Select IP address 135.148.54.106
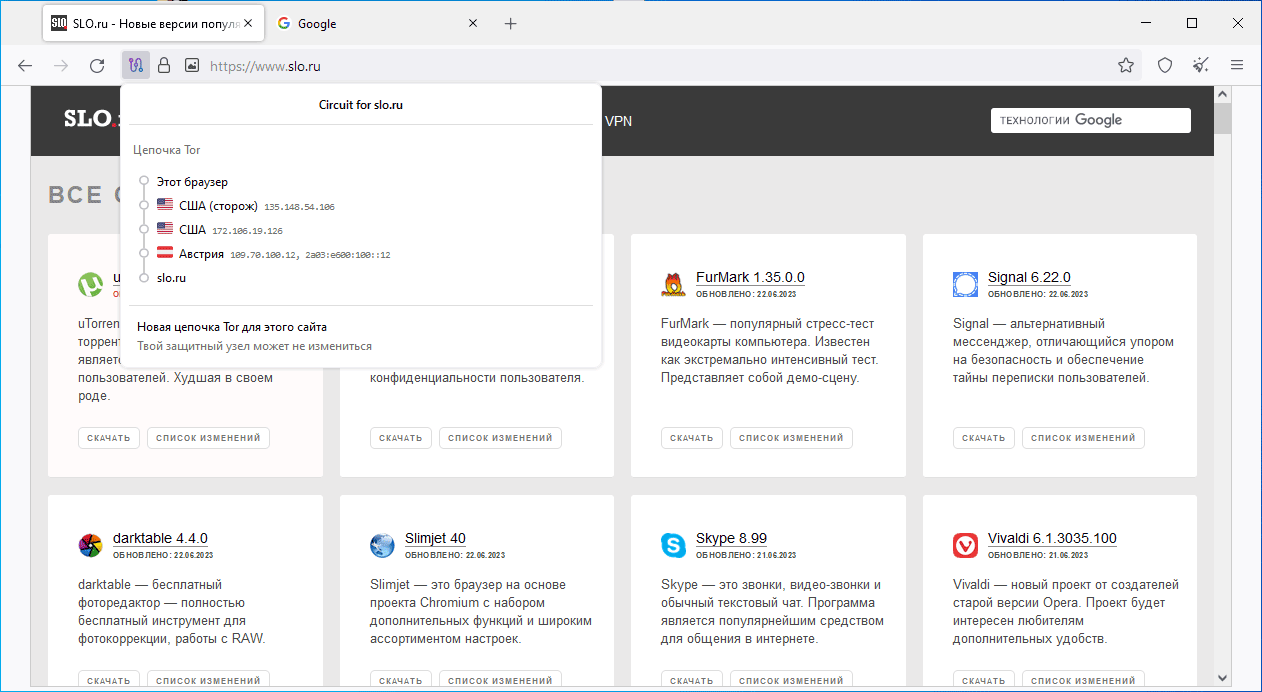Screen dimensions: 1262x692 (x=299, y=207)
